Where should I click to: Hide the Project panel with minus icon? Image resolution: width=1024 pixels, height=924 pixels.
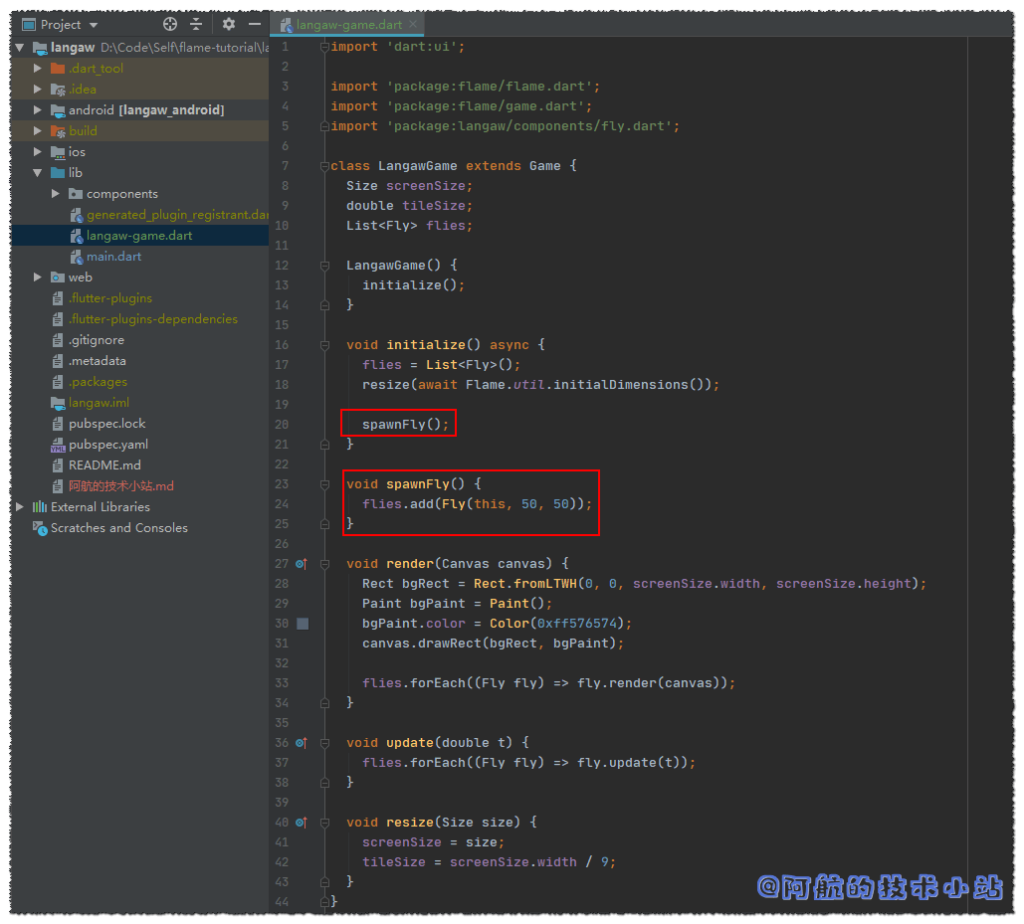coord(254,24)
